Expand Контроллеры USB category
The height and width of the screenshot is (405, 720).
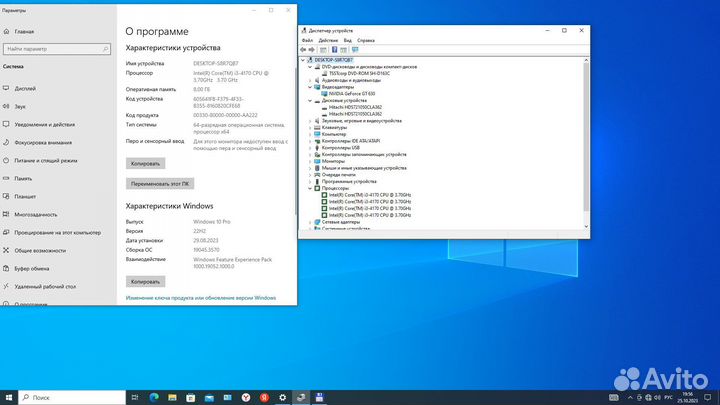click(x=310, y=148)
